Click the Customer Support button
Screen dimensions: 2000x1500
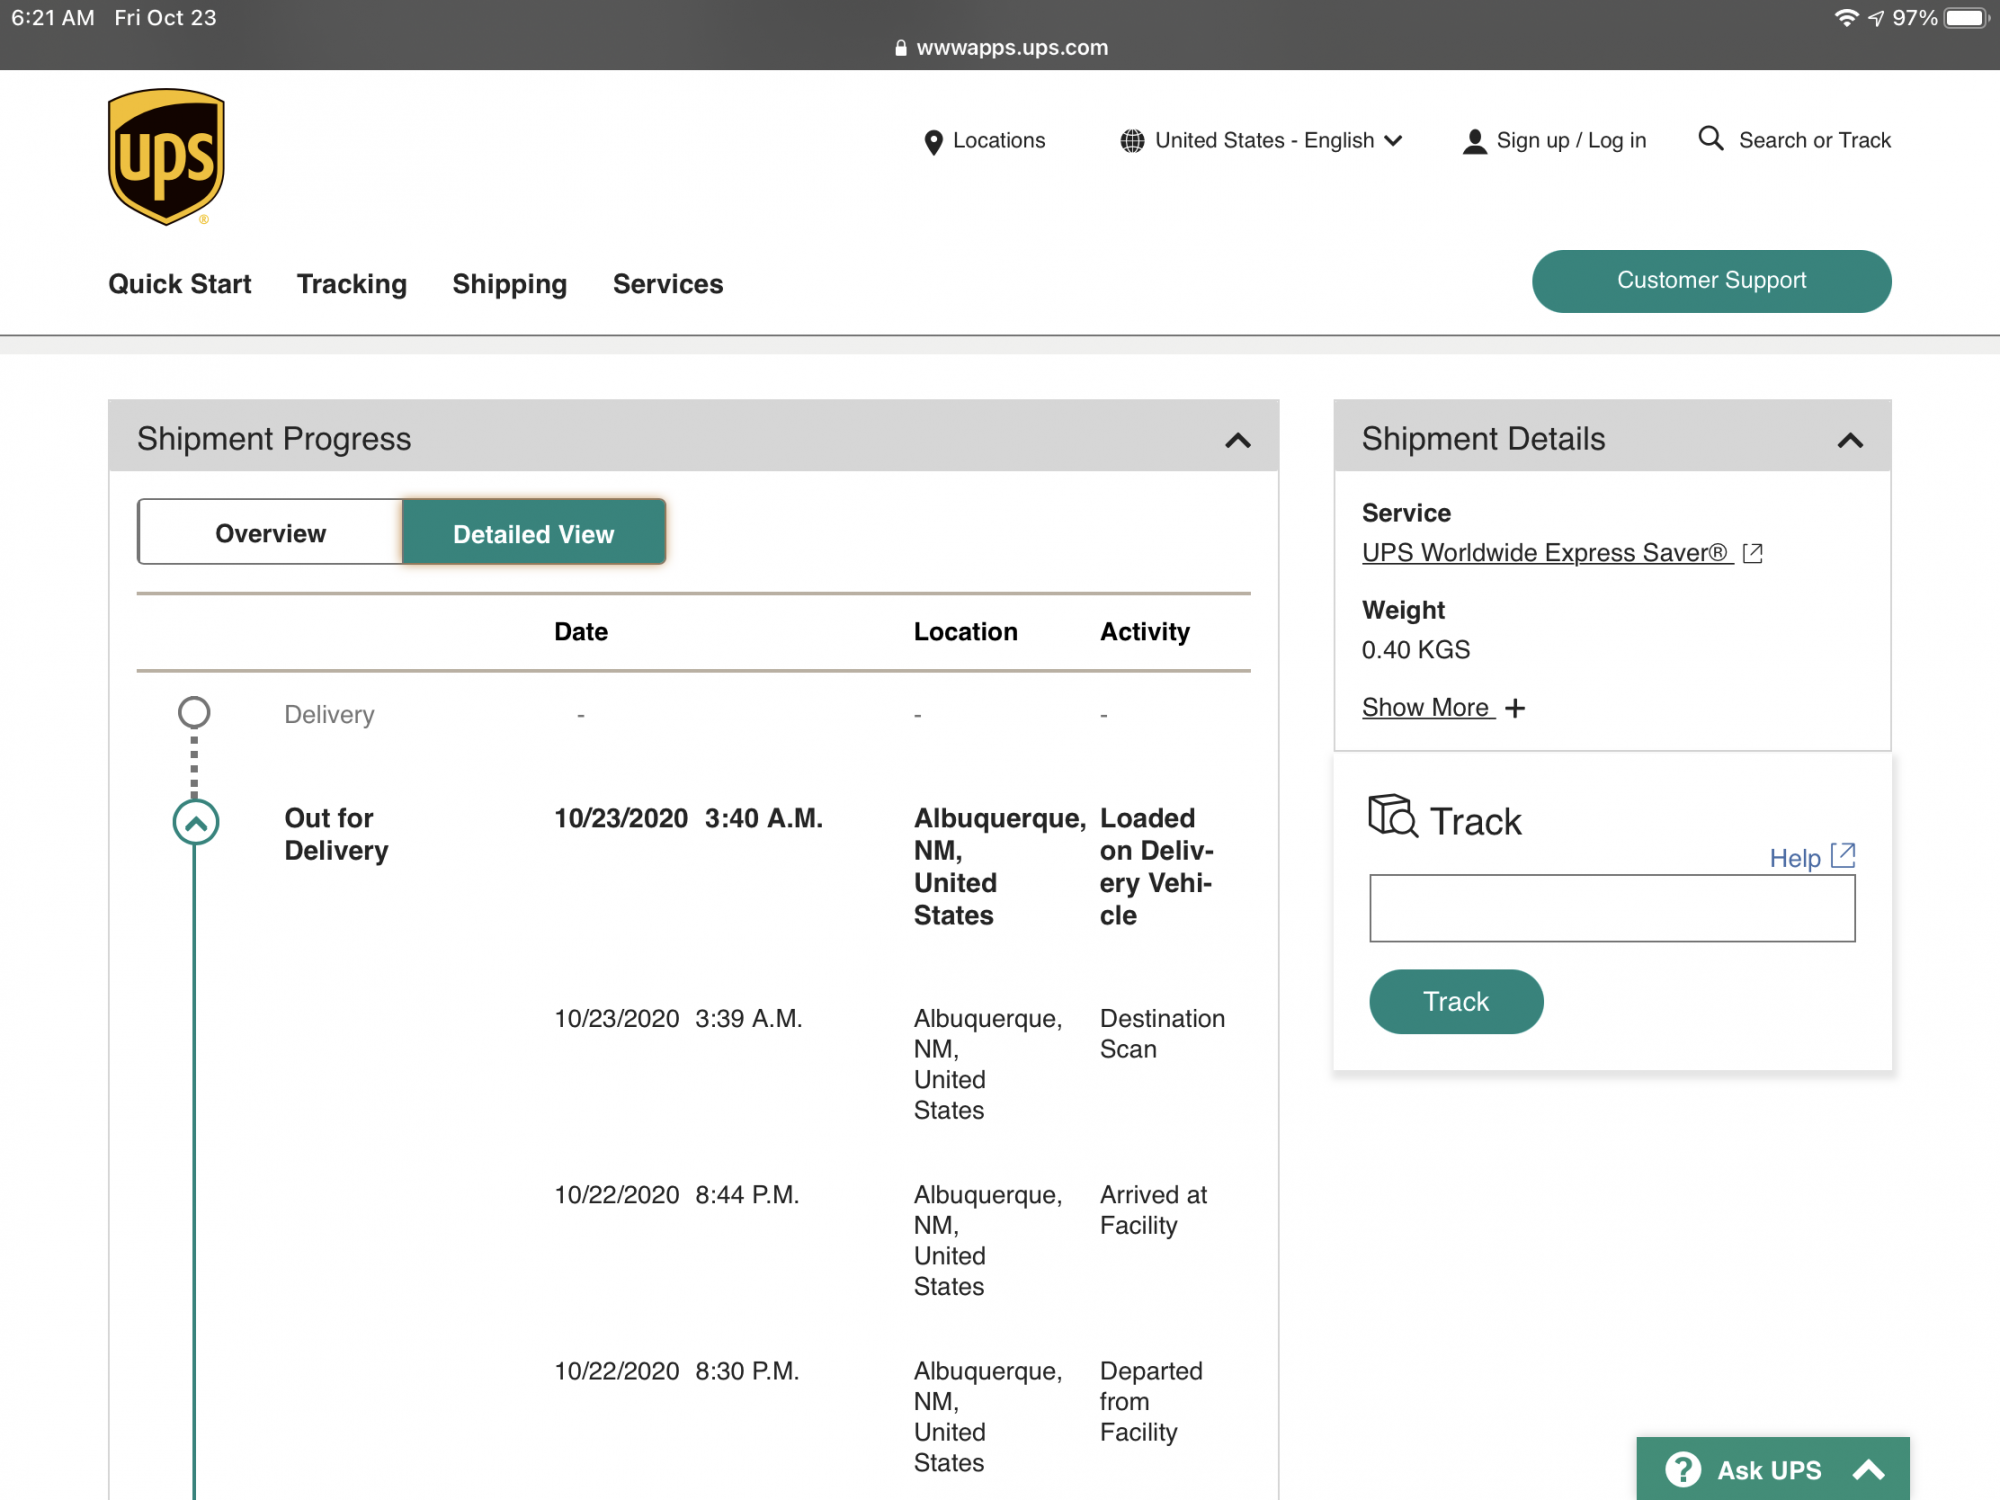[x=1711, y=281]
